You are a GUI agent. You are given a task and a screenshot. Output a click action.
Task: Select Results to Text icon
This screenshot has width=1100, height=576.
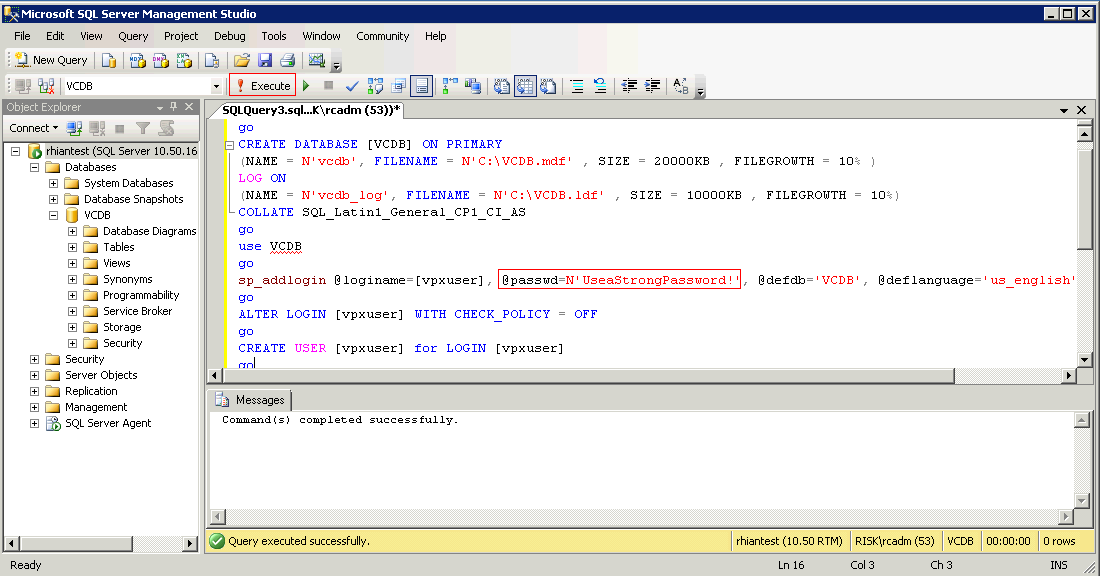[502, 86]
